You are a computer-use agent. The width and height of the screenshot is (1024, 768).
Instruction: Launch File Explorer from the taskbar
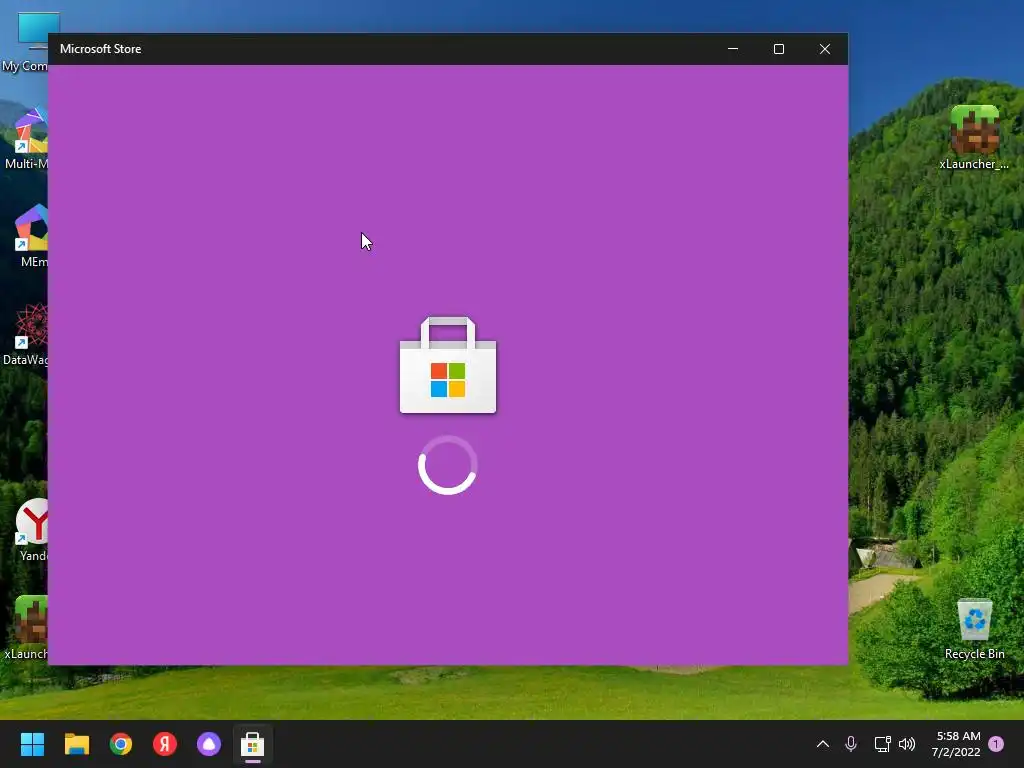point(76,744)
